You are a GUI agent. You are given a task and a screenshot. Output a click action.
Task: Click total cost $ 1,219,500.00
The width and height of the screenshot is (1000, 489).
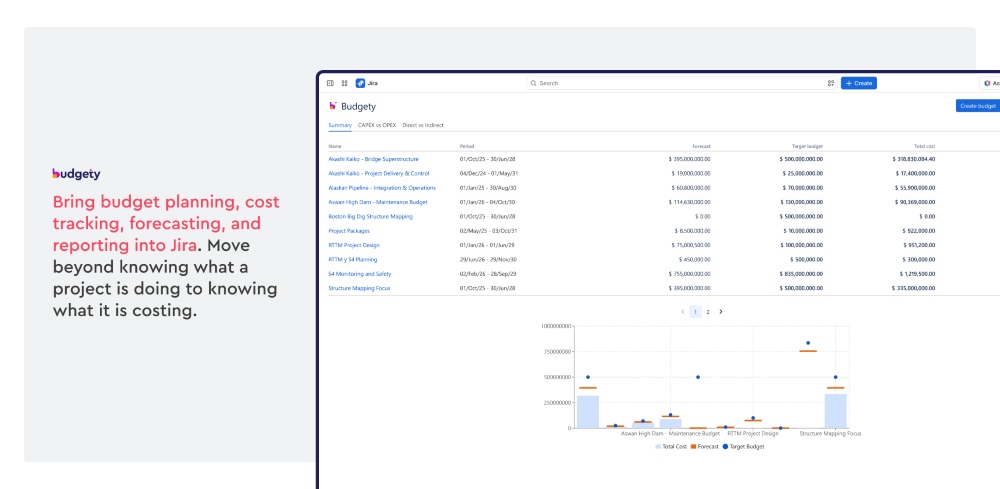tap(918, 274)
